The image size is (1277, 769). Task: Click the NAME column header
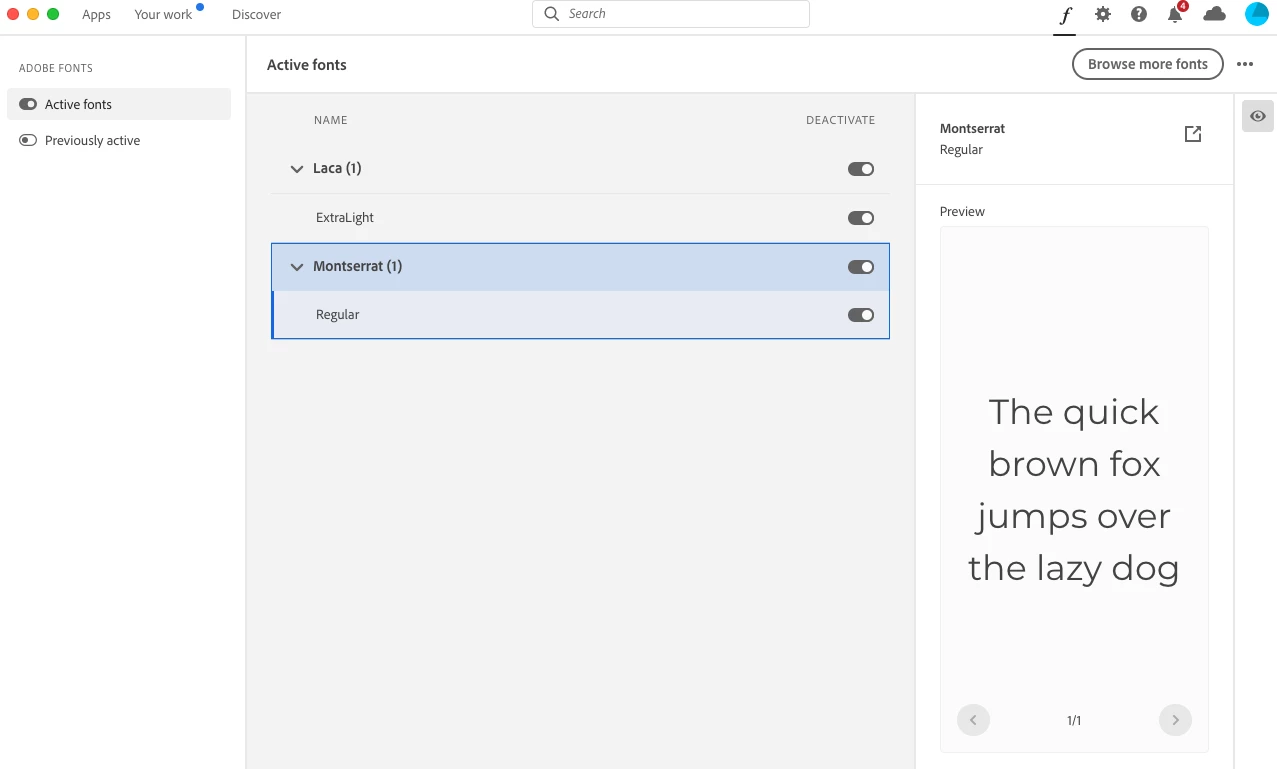tap(330, 120)
